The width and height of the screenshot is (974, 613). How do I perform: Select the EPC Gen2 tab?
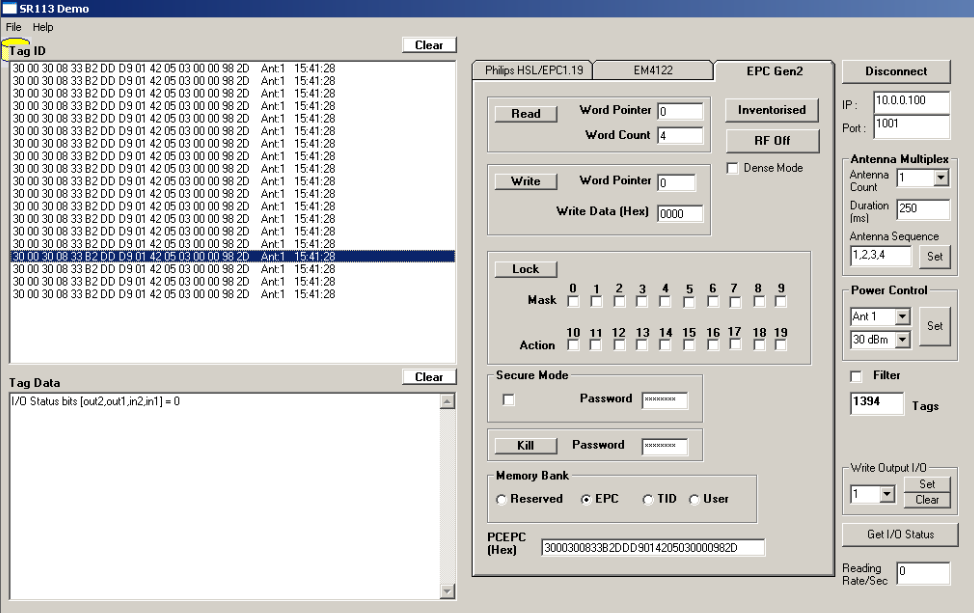point(774,71)
